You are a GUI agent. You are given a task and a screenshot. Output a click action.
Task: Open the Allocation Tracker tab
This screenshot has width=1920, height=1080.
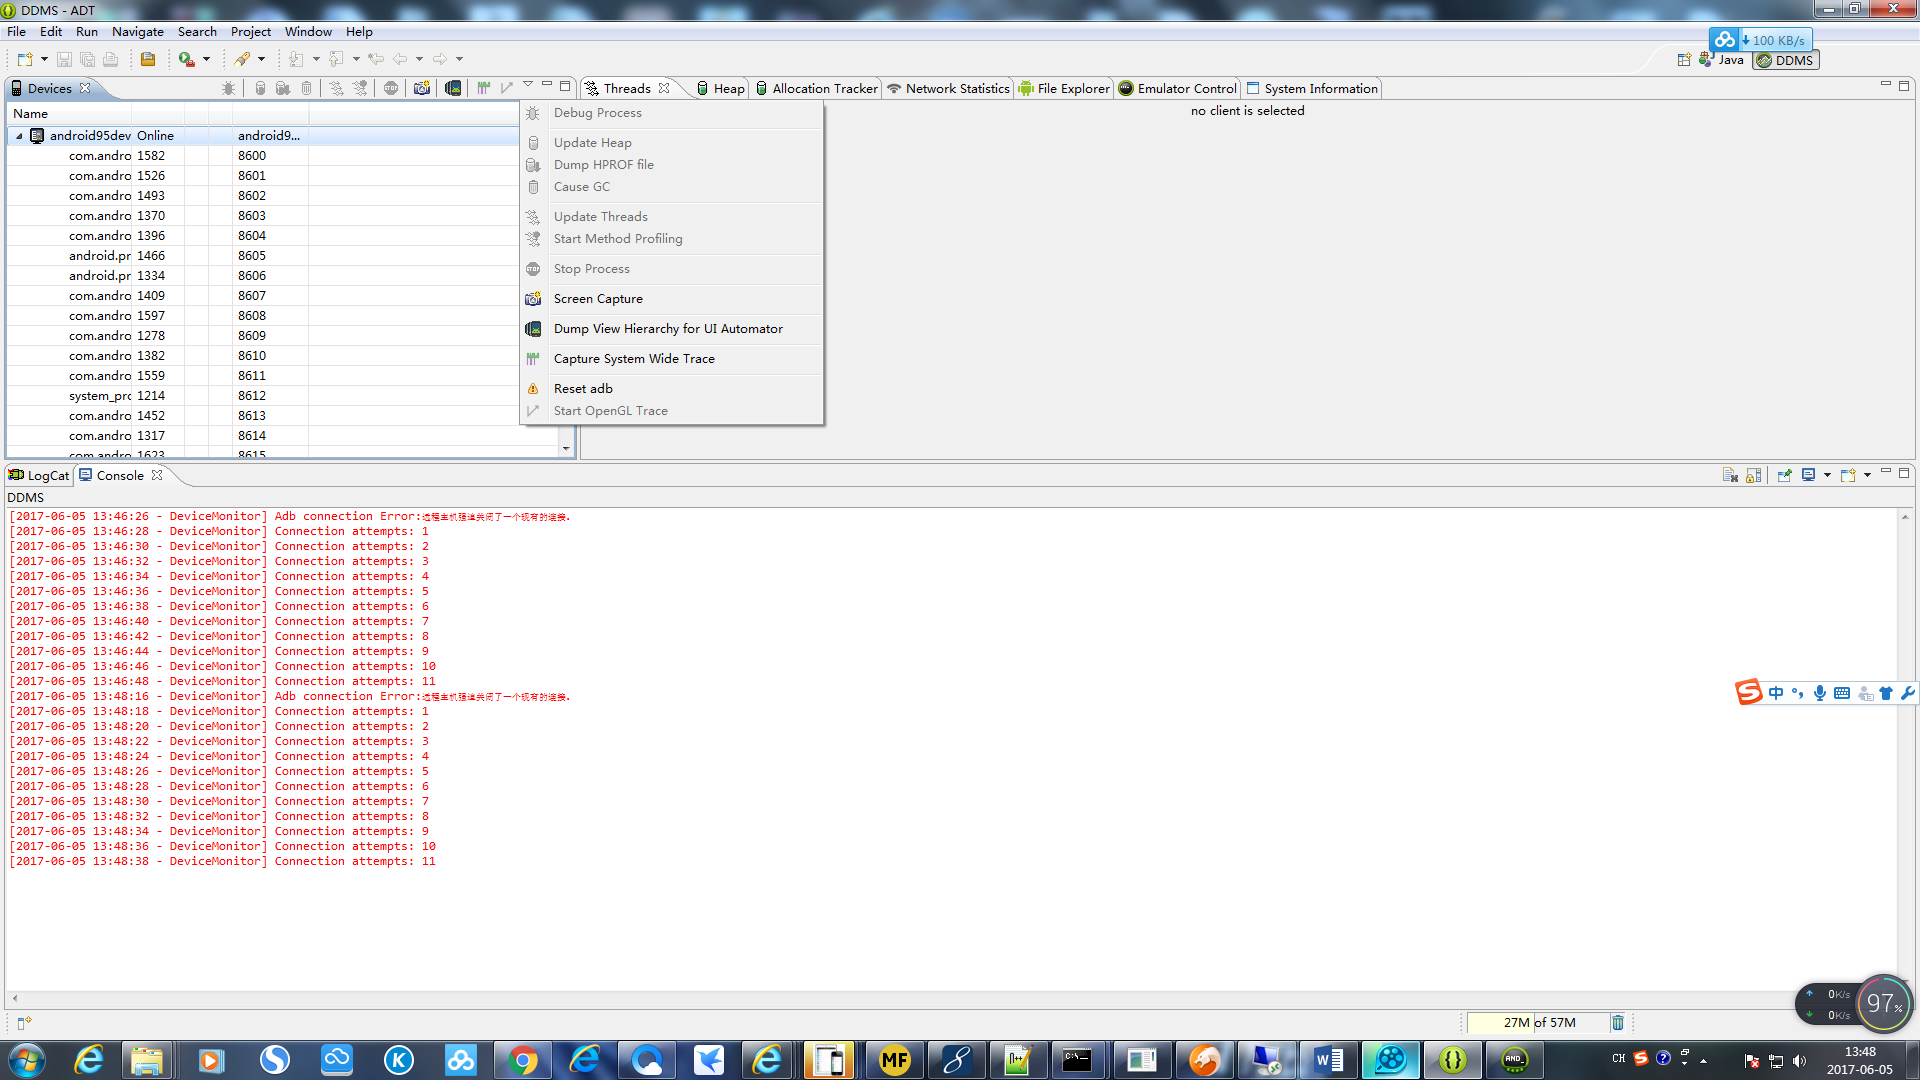pos(816,89)
